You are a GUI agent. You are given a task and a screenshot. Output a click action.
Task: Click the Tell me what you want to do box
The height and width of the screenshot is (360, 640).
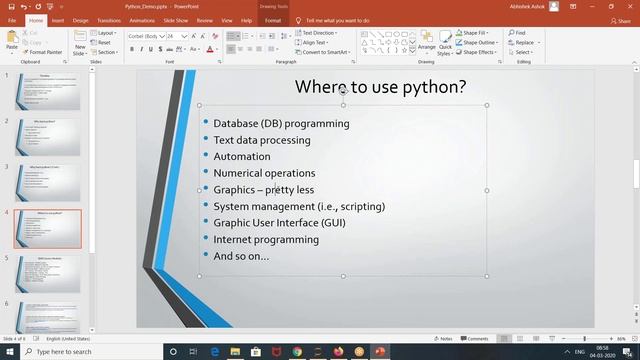click(x=333, y=20)
